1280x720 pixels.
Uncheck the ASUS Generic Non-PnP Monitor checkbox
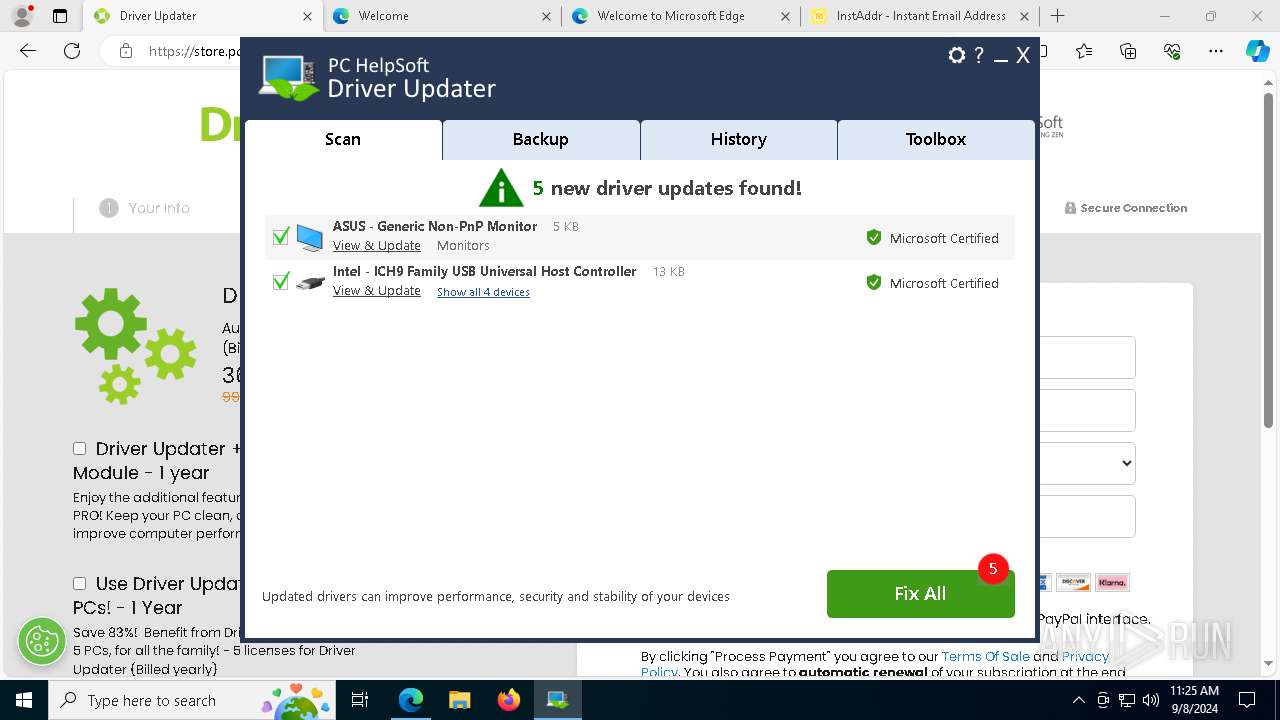[x=281, y=237]
